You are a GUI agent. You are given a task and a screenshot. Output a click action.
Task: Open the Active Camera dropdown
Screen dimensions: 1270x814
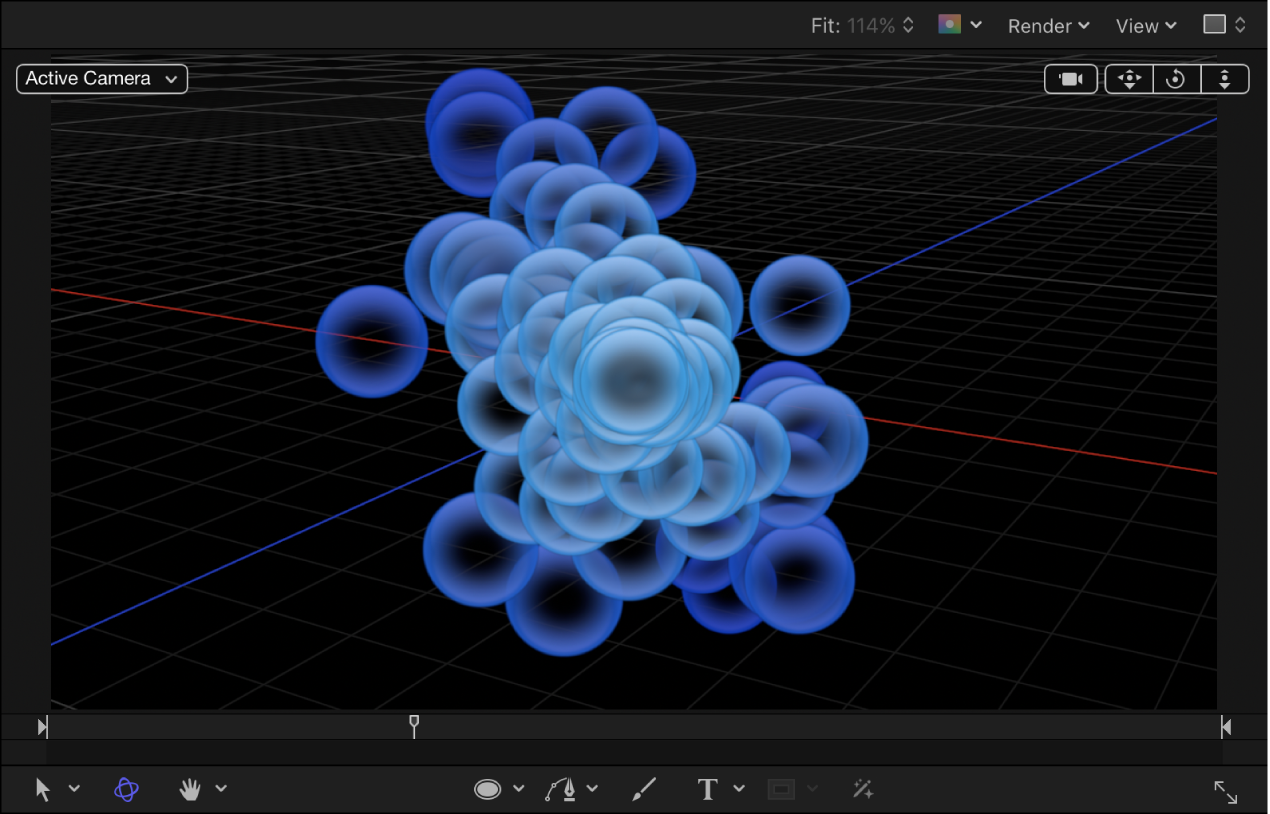click(101, 78)
